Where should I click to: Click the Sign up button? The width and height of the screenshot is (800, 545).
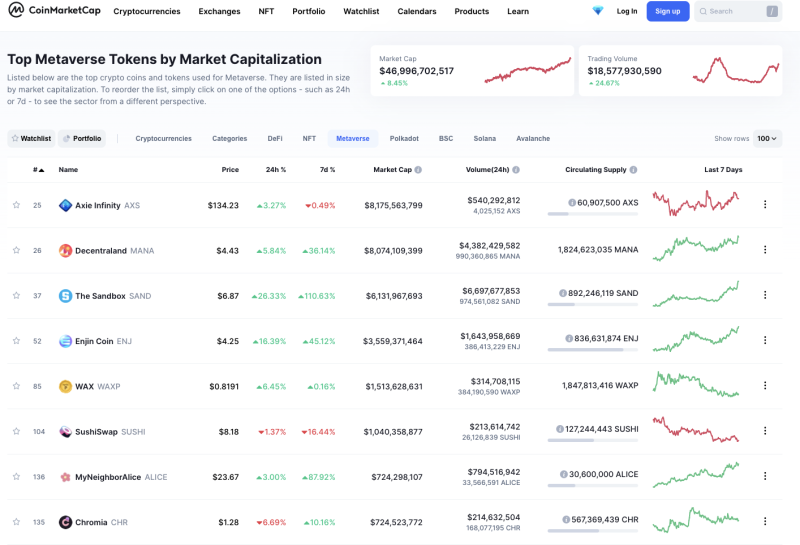pyautogui.click(x=668, y=11)
